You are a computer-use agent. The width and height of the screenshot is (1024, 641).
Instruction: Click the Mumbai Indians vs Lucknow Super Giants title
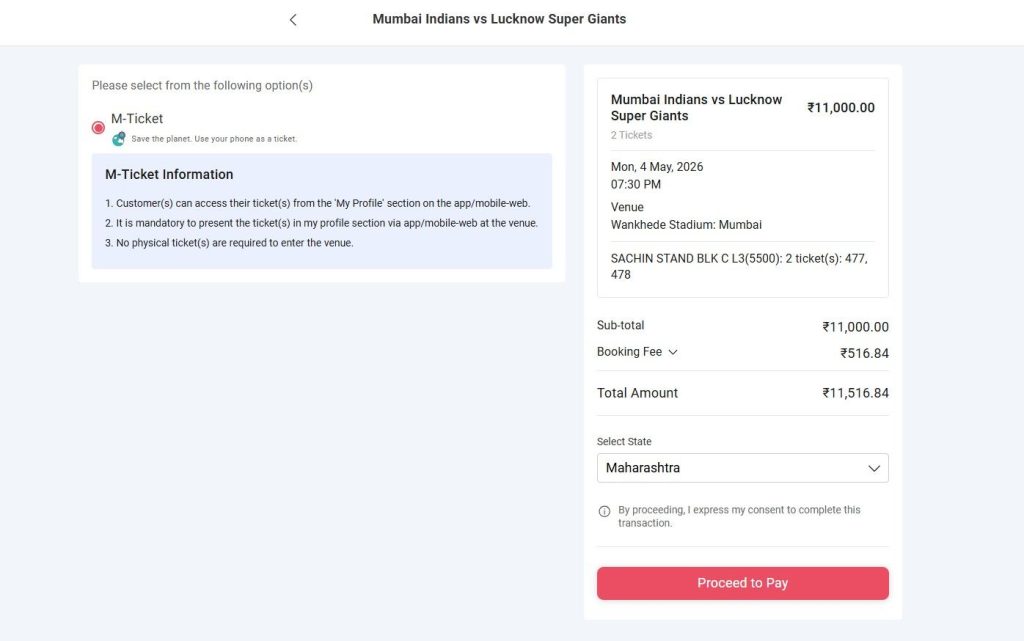[x=696, y=107]
